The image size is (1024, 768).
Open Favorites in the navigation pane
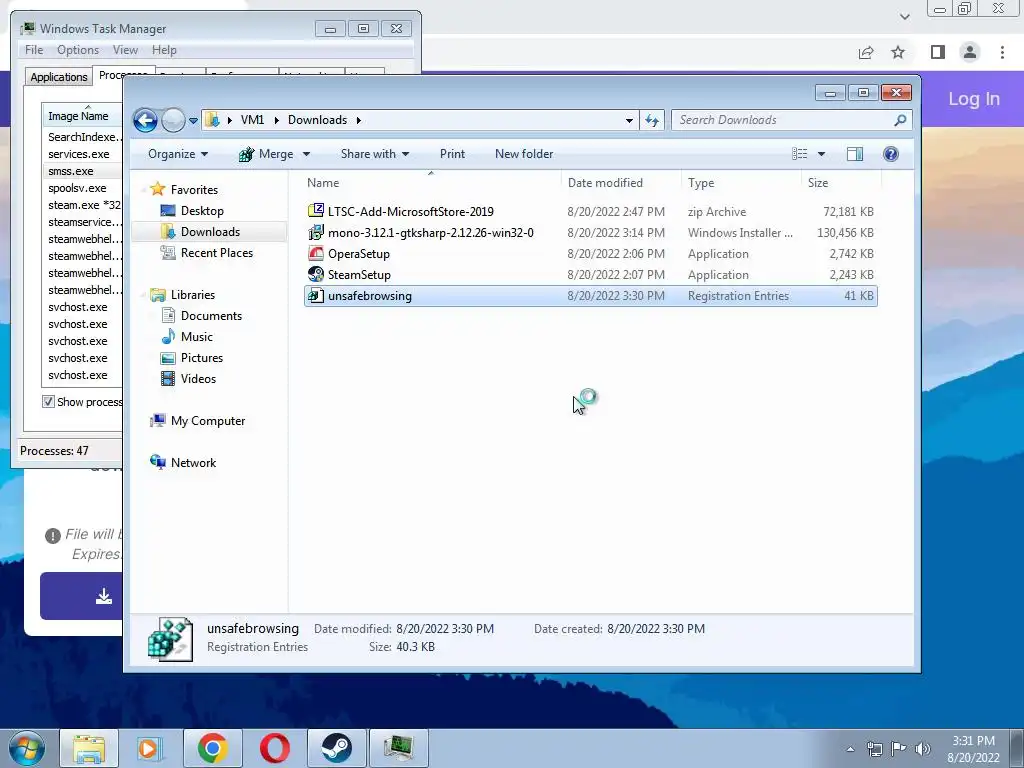click(194, 189)
